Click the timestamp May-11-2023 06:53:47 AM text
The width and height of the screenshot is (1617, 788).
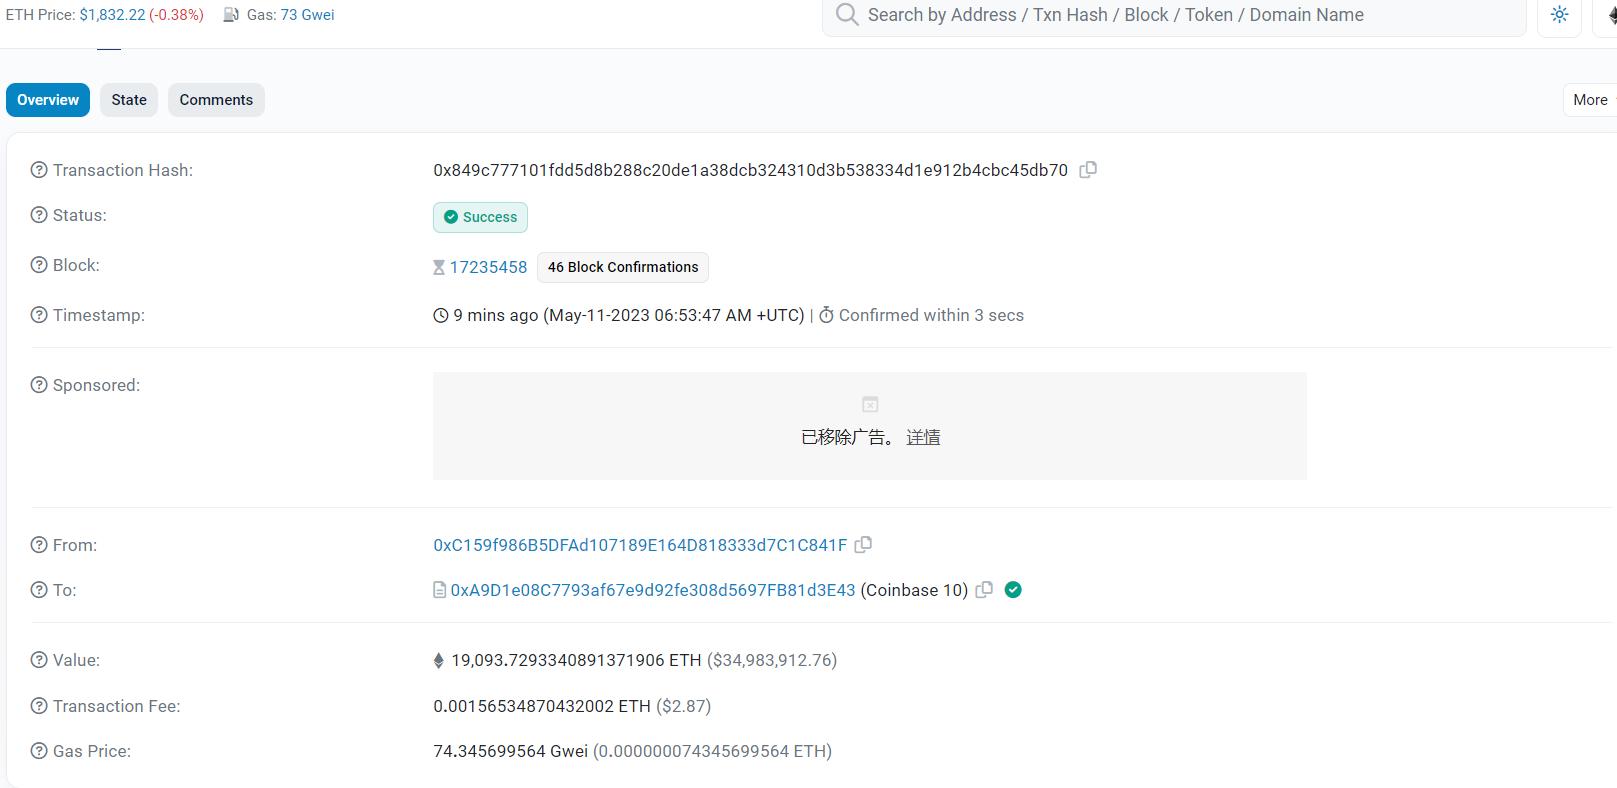coord(674,315)
